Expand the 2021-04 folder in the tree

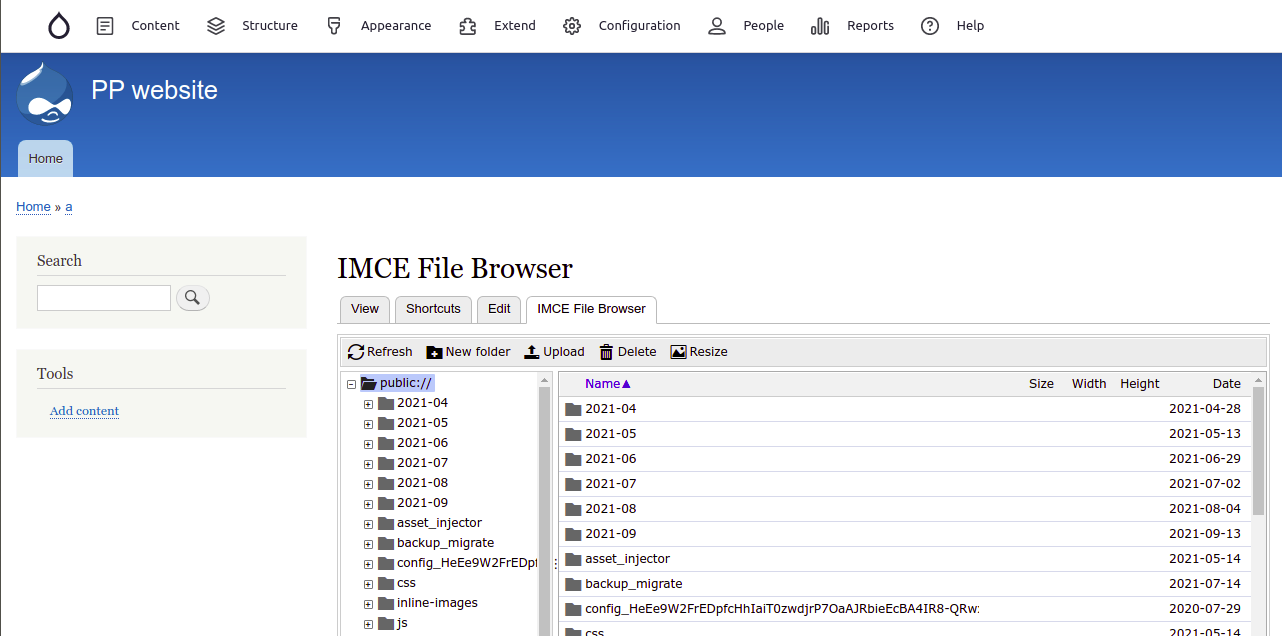(368, 403)
